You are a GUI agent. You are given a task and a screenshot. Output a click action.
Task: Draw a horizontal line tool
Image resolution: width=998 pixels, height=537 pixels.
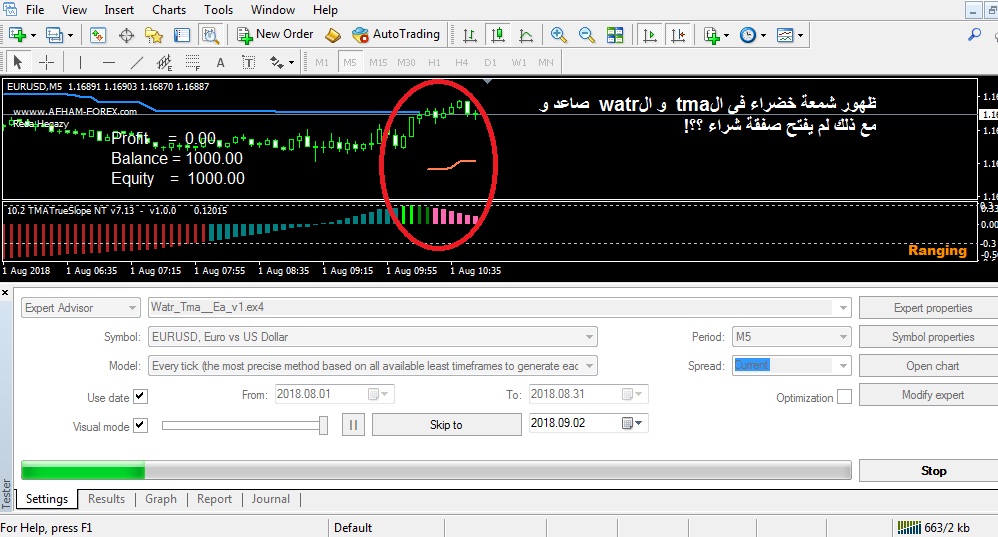coord(108,62)
